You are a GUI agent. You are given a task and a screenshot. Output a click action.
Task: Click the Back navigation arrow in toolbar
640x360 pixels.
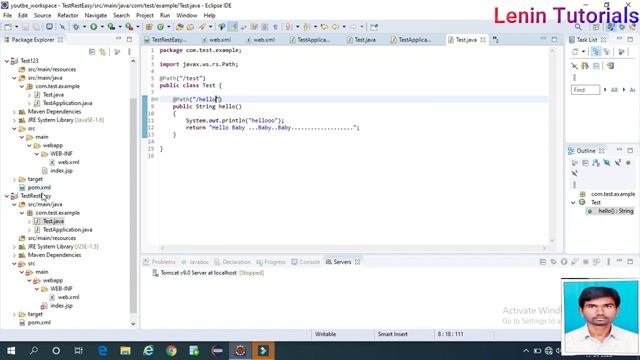336,27
